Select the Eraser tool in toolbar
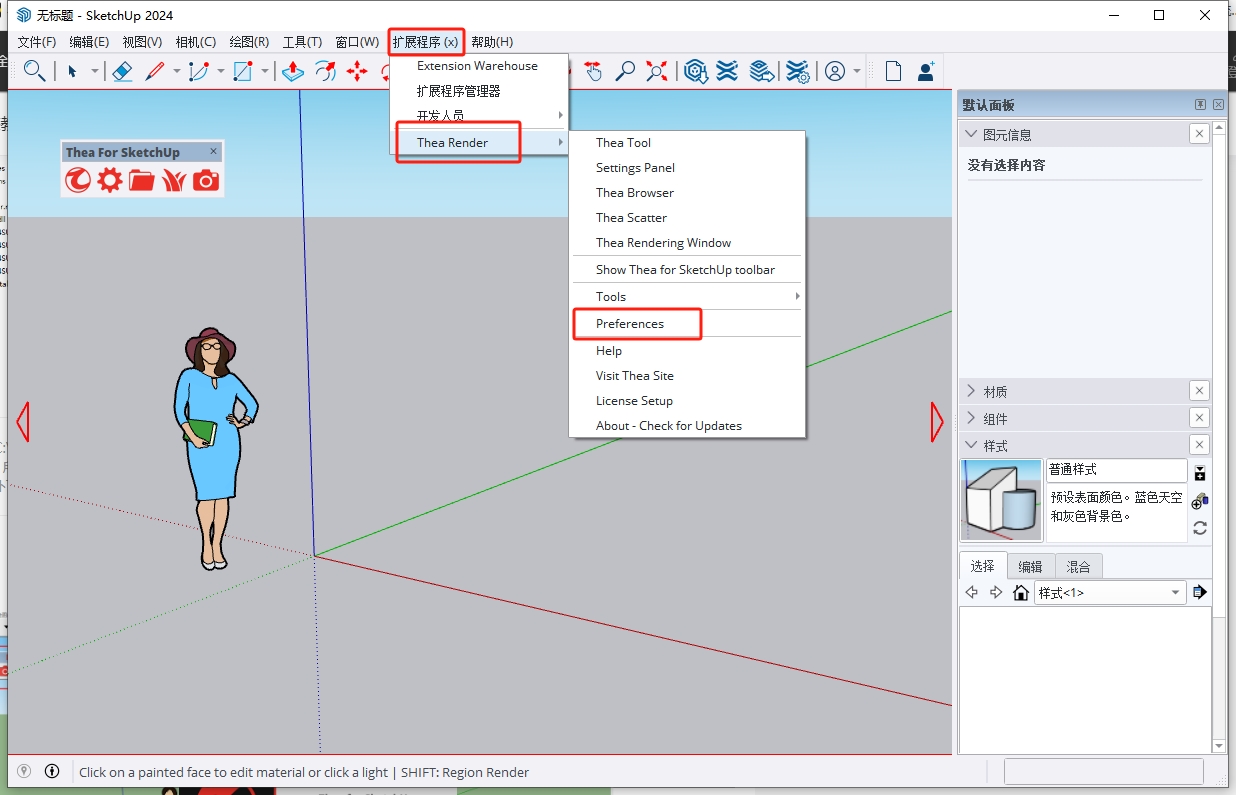This screenshot has width=1236, height=795. 122,71
